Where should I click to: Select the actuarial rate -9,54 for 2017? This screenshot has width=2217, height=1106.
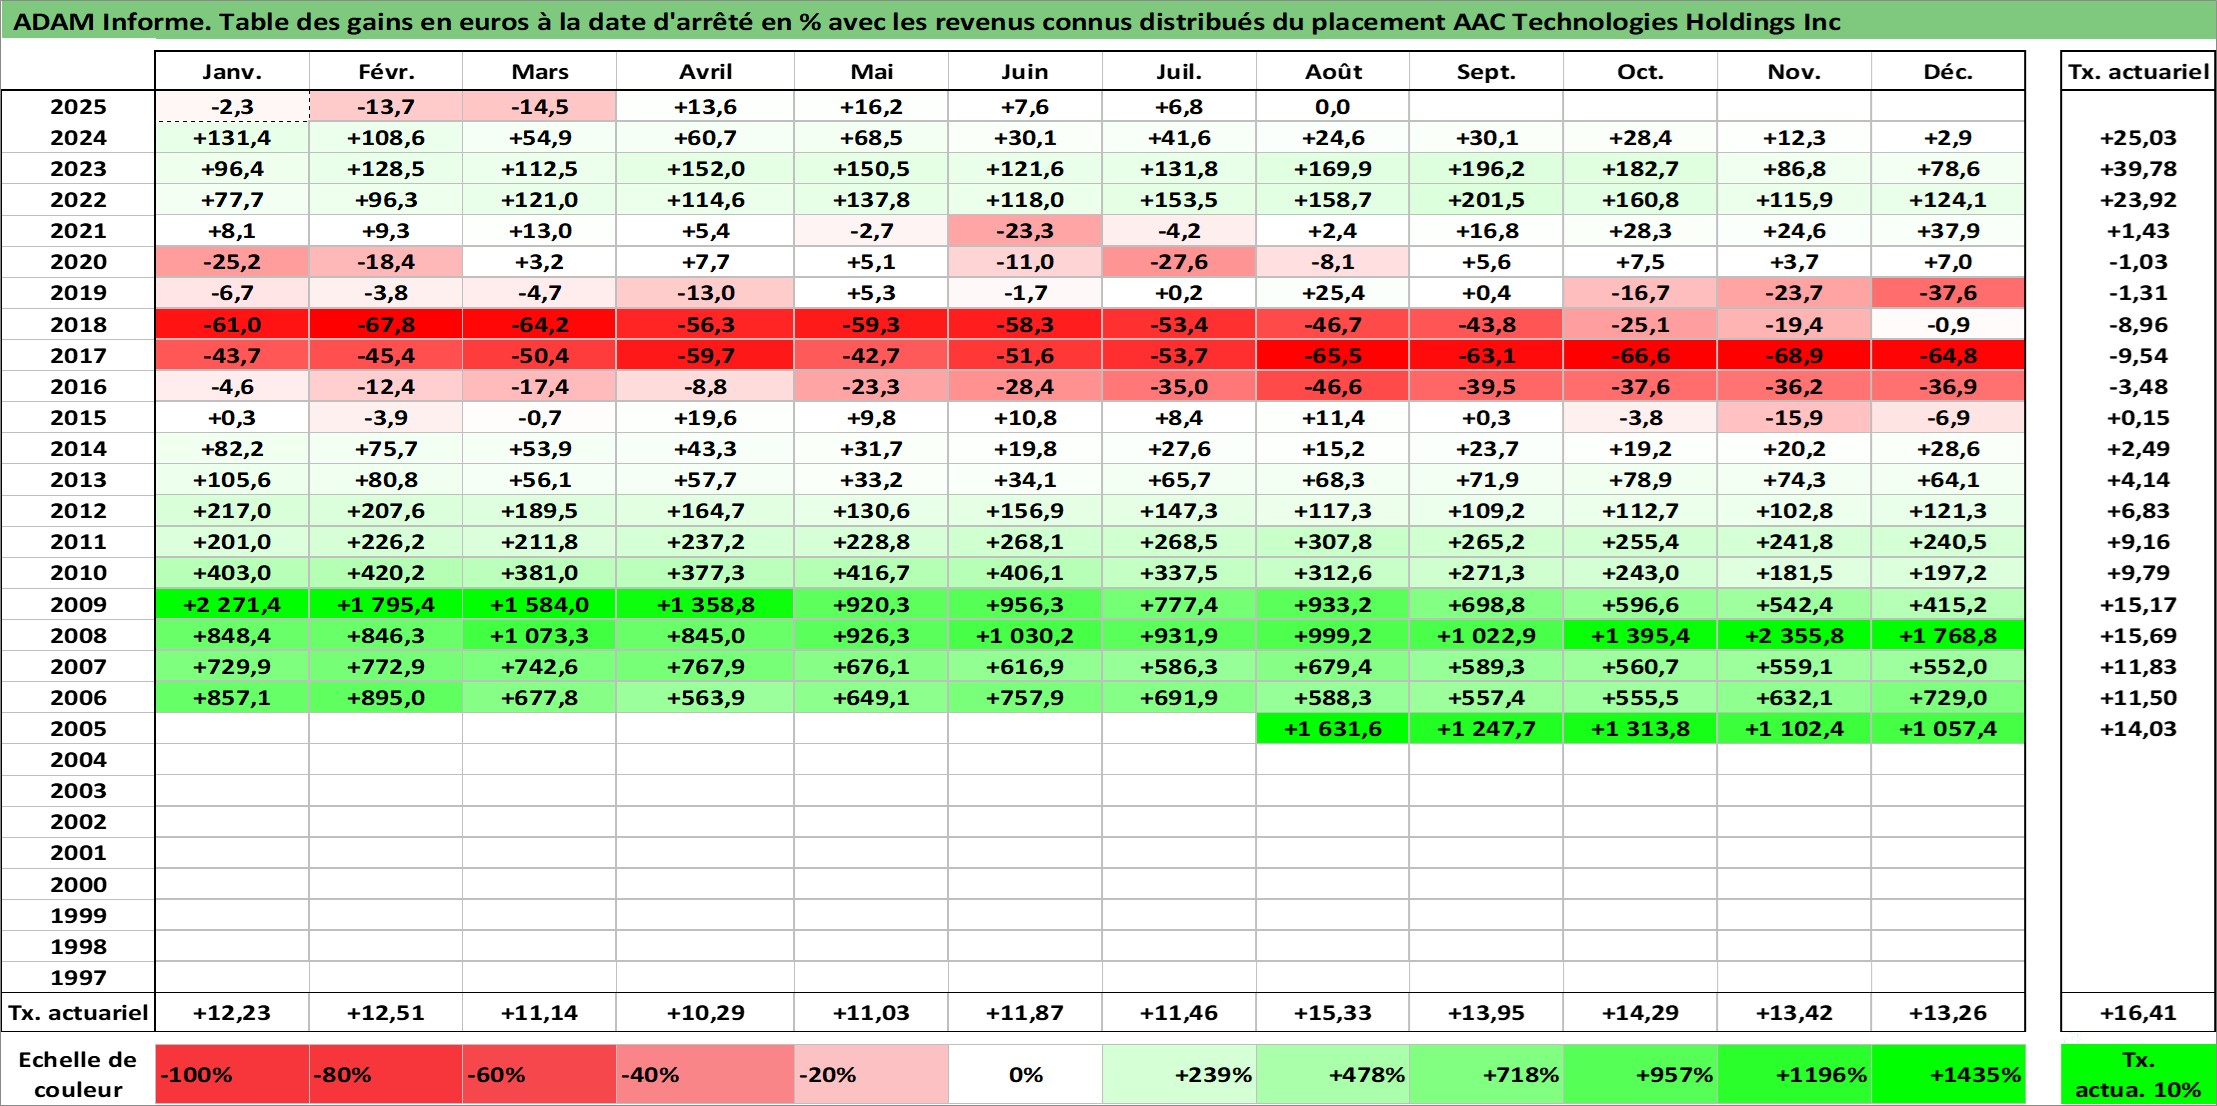[x=2138, y=356]
